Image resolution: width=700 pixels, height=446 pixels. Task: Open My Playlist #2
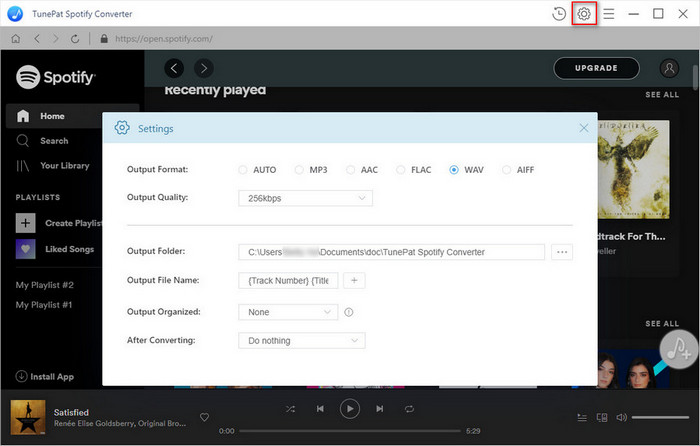(x=45, y=285)
